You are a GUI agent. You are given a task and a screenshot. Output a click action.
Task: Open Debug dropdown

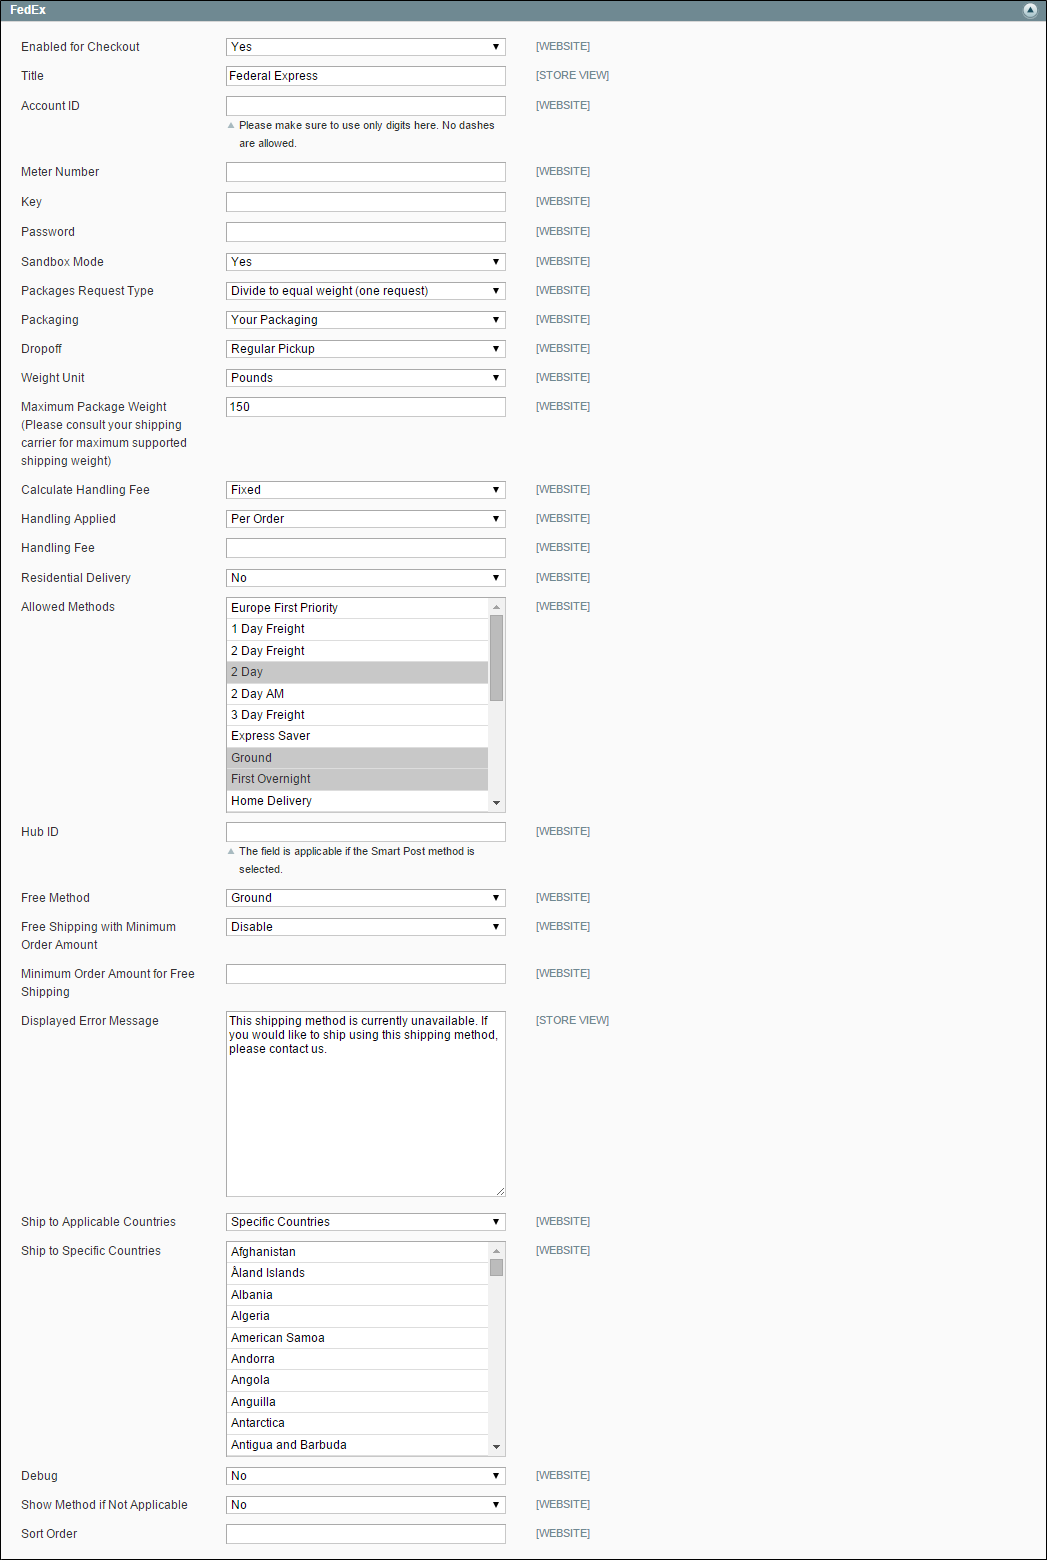[x=366, y=1476]
